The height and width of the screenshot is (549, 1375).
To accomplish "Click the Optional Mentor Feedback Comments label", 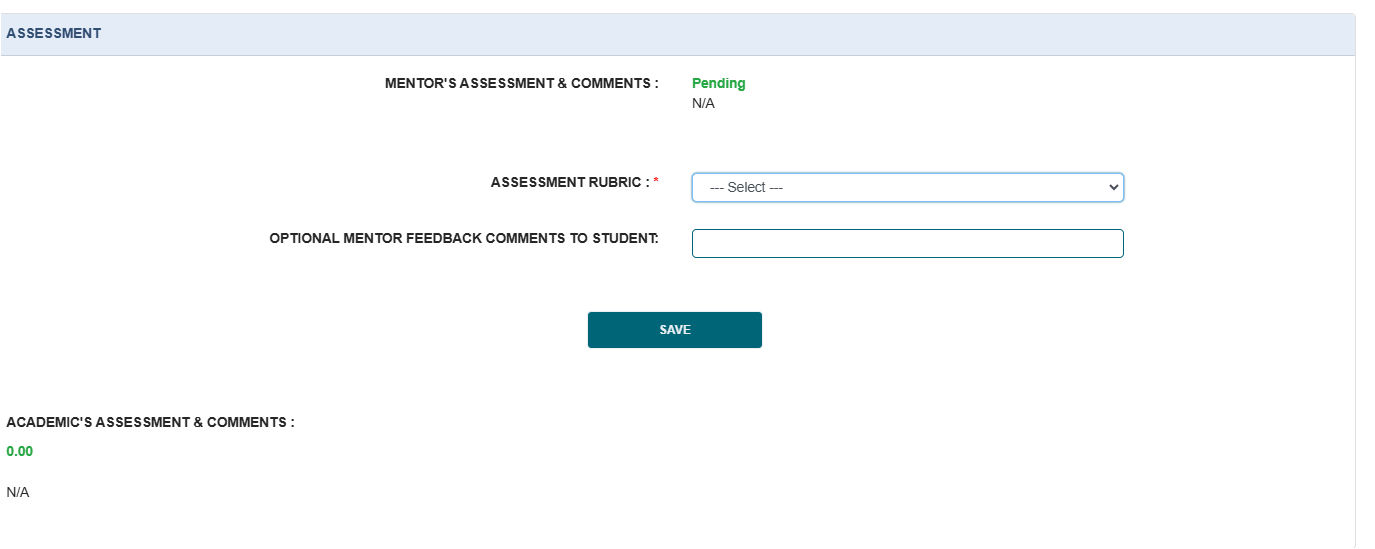I will click(x=464, y=238).
